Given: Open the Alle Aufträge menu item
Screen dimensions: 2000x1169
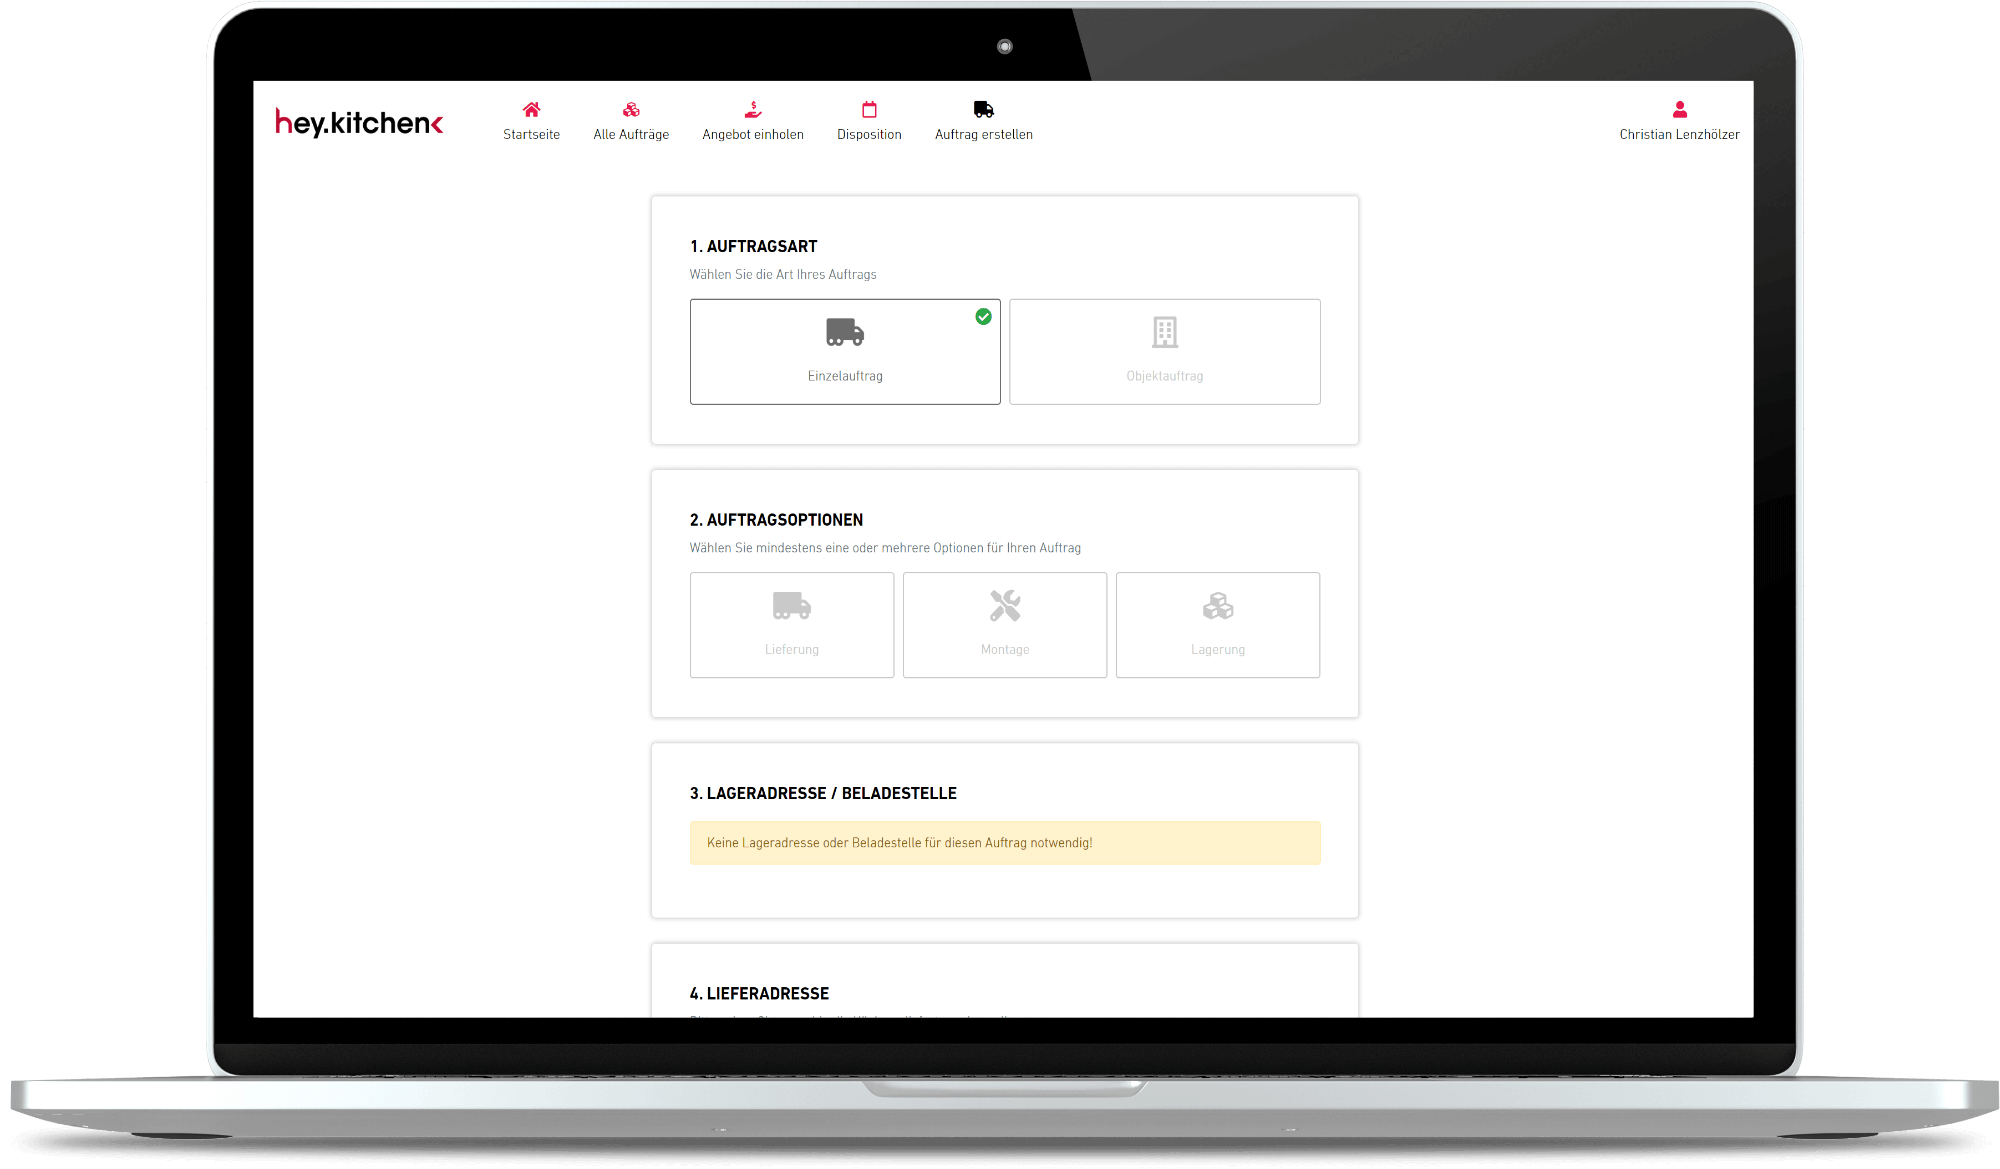Looking at the screenshot, I should 631,134.
